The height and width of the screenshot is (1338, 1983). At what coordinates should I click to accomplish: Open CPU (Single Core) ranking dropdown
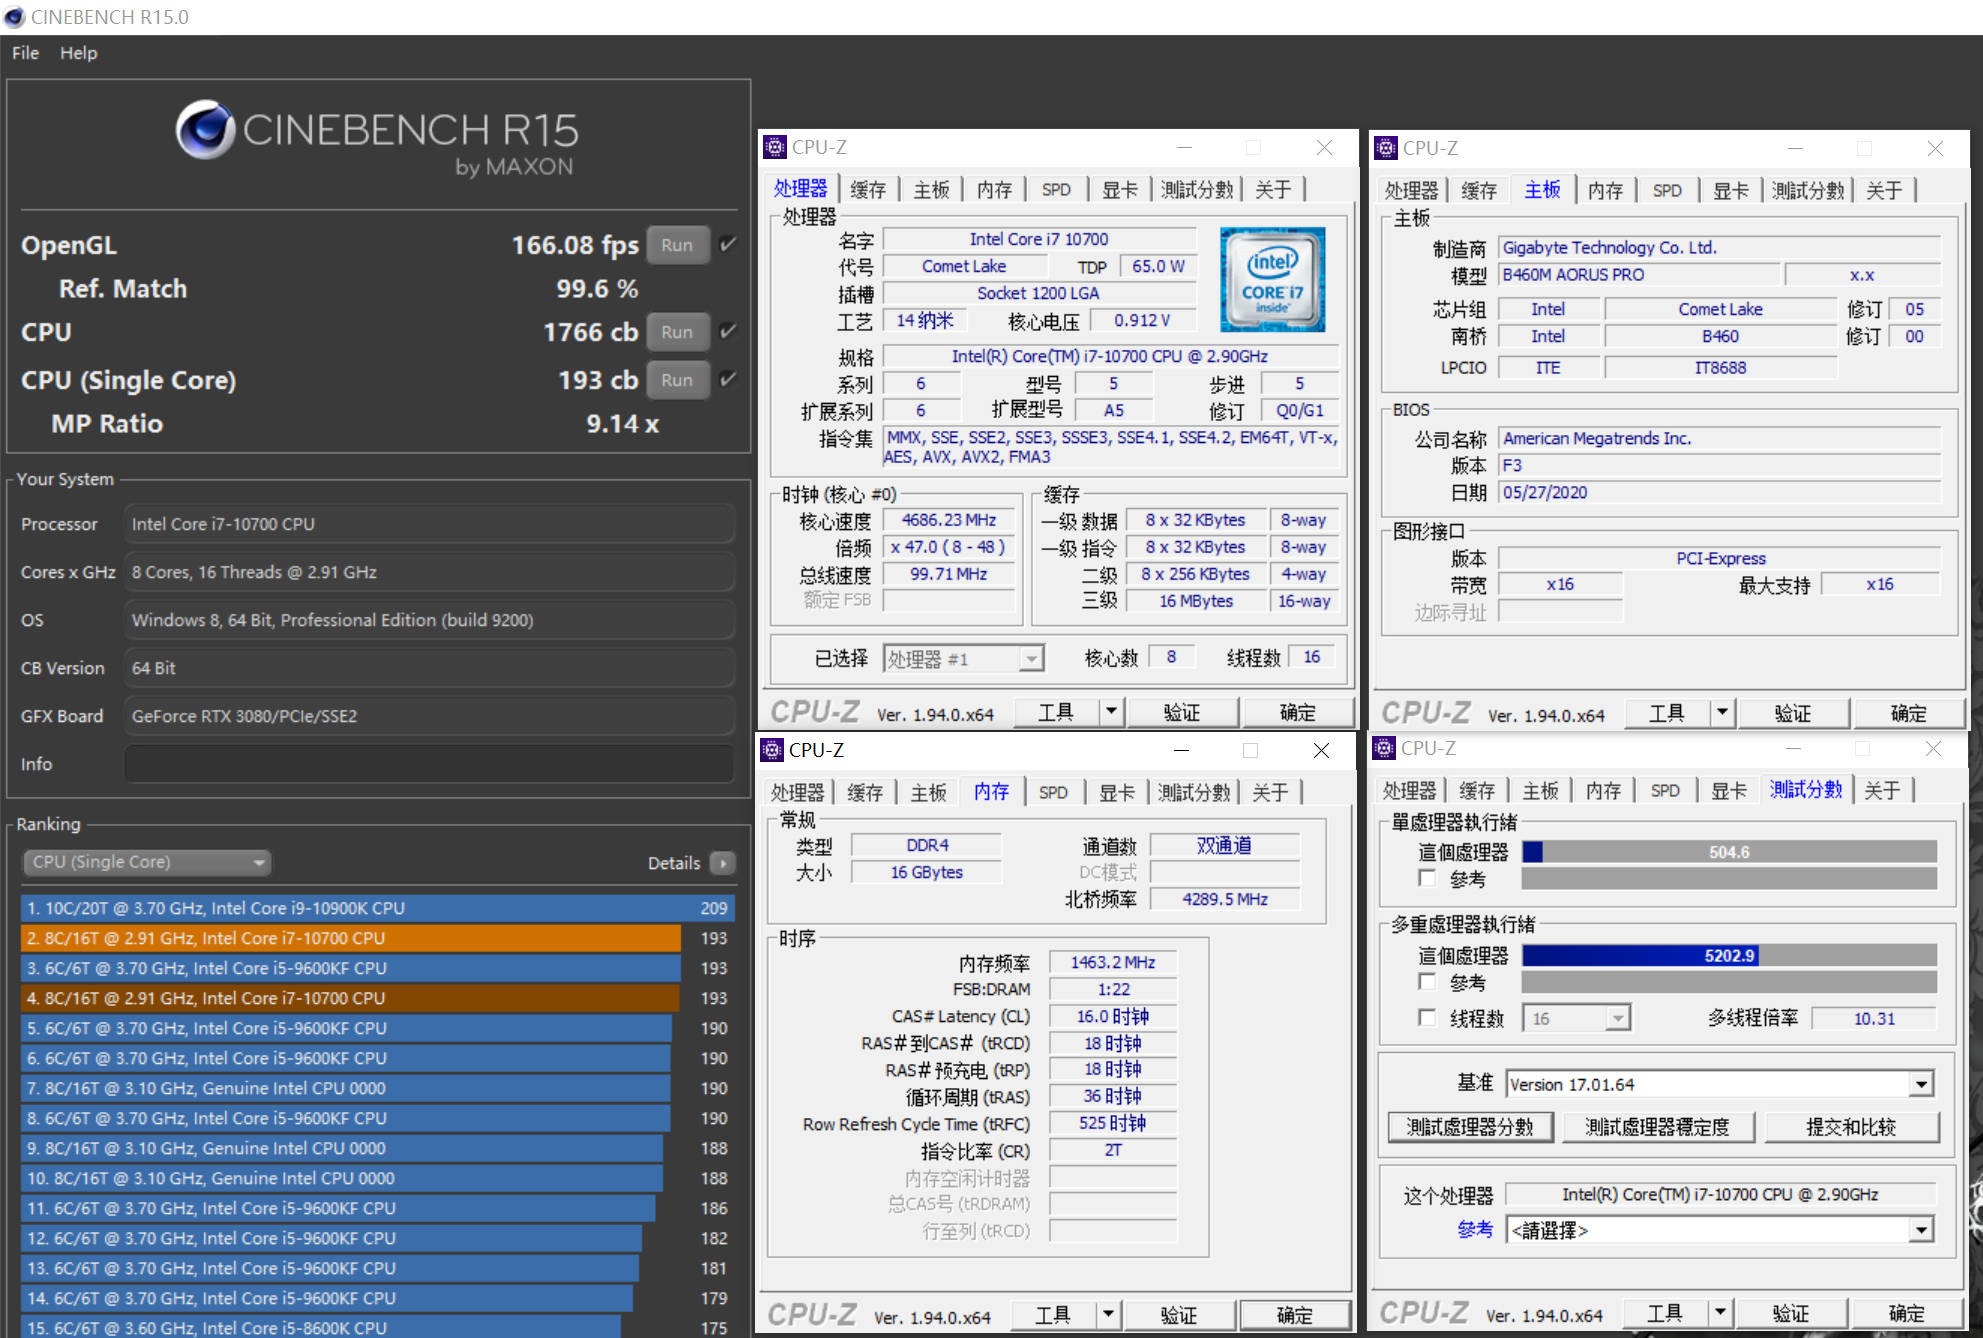147,862
